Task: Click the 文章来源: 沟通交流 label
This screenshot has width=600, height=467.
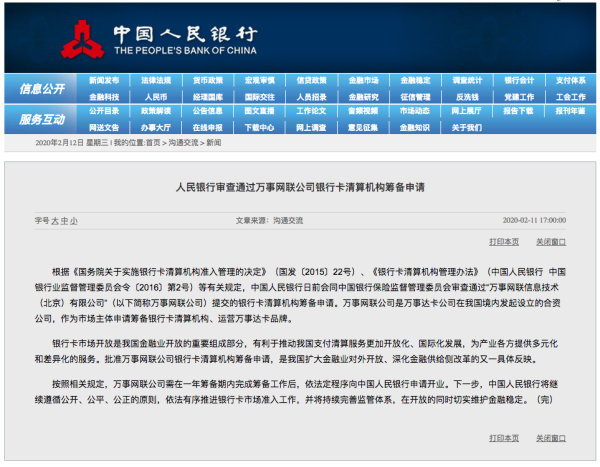Action: (x=269, y=220)
